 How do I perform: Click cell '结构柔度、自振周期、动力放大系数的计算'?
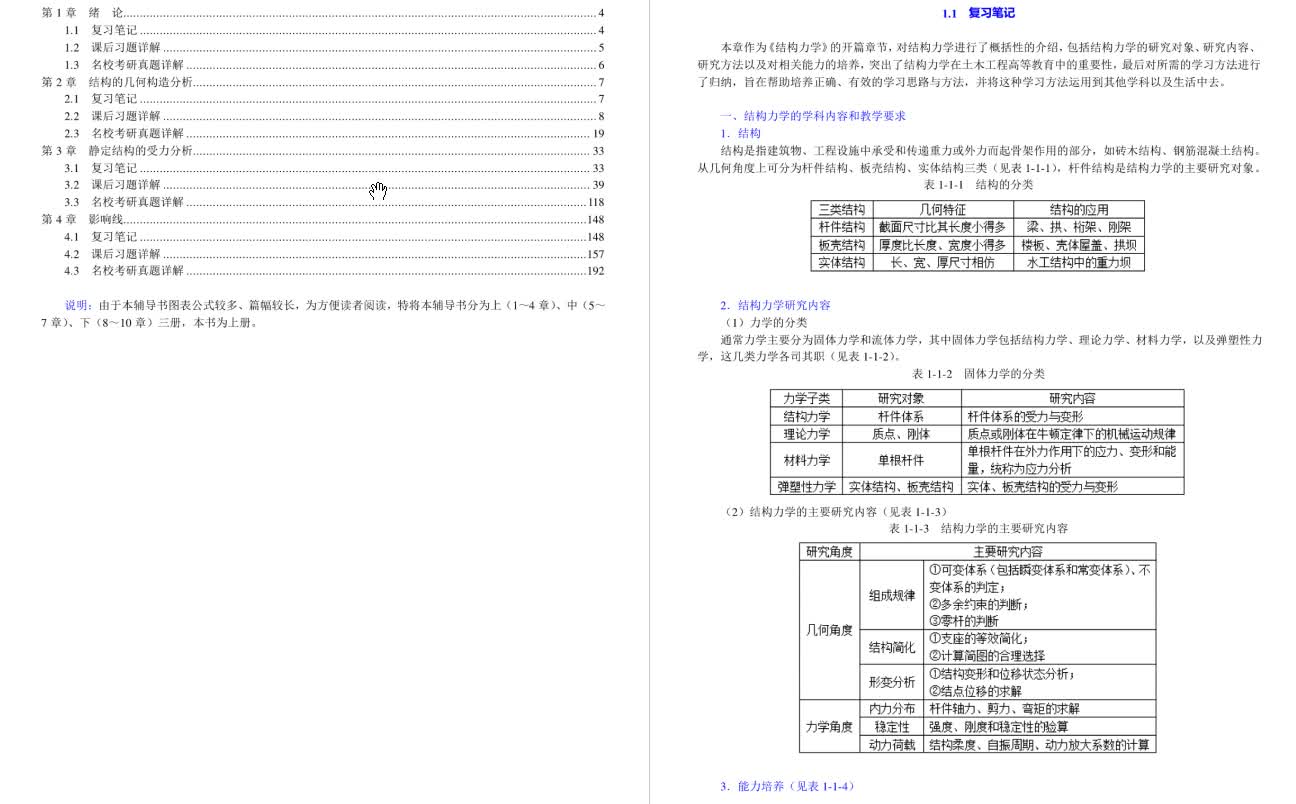(1039, 744)
